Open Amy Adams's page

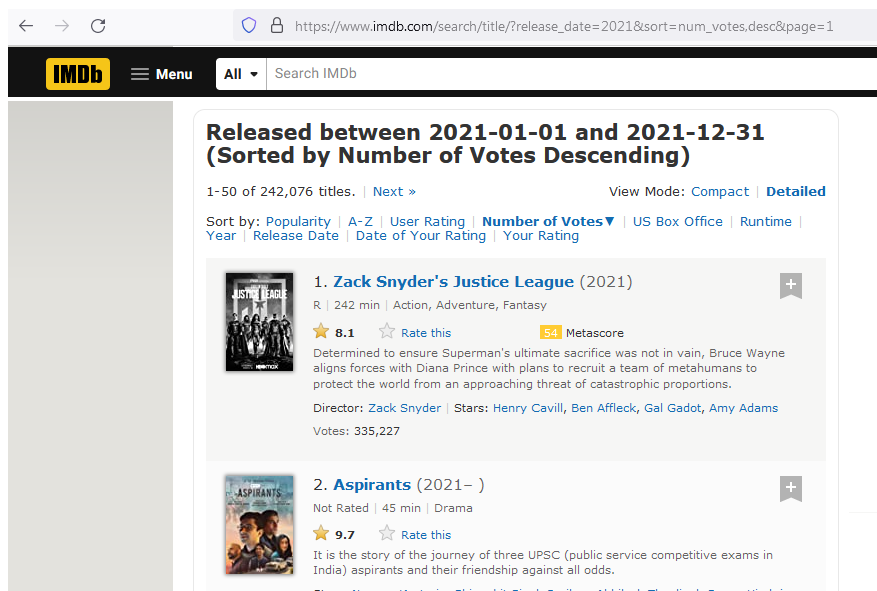pos(743,408)
